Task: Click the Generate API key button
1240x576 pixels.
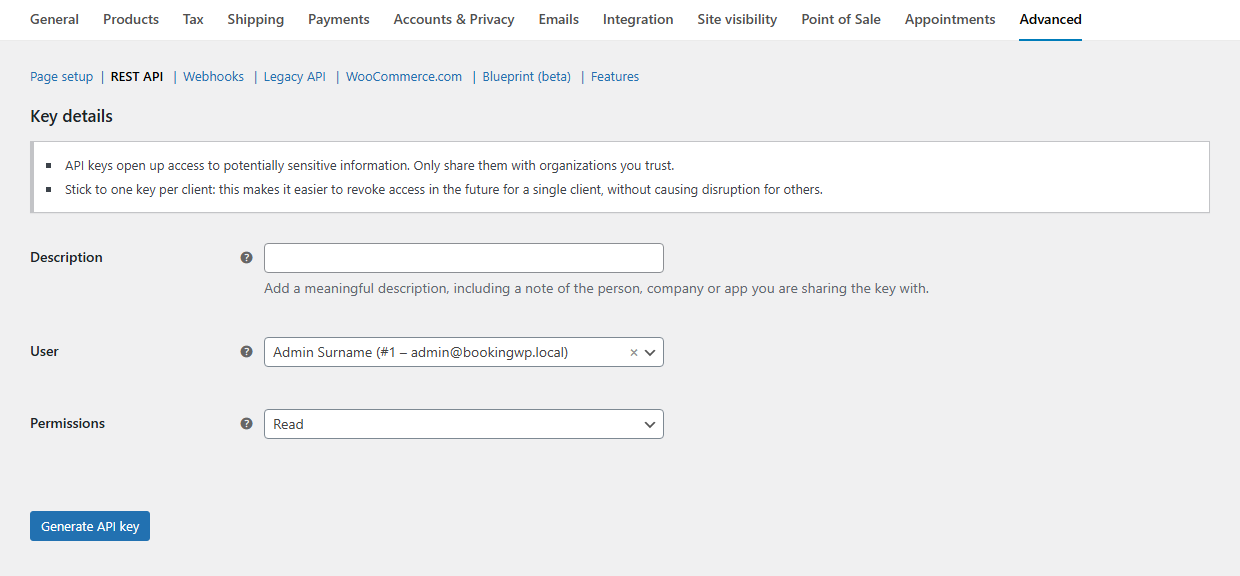Action: coord(89,525)
